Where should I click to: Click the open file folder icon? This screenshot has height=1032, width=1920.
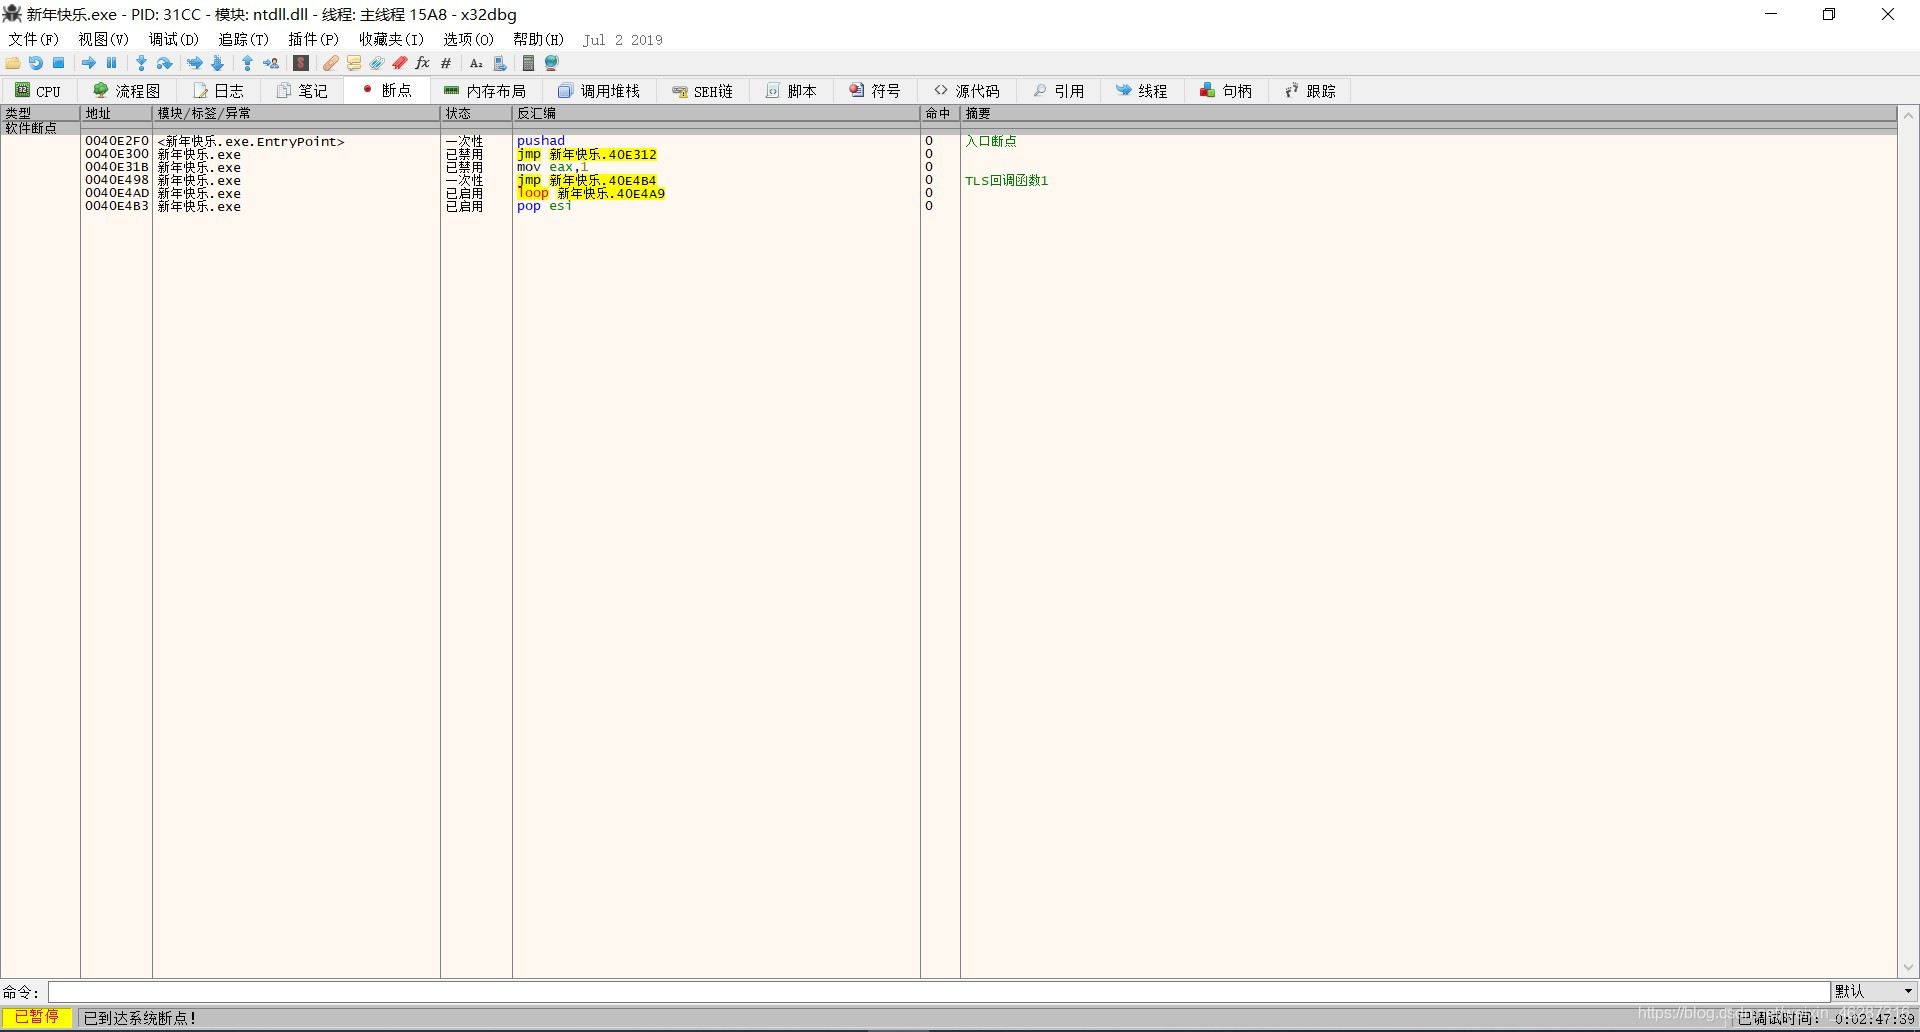[x=13, y=63]
